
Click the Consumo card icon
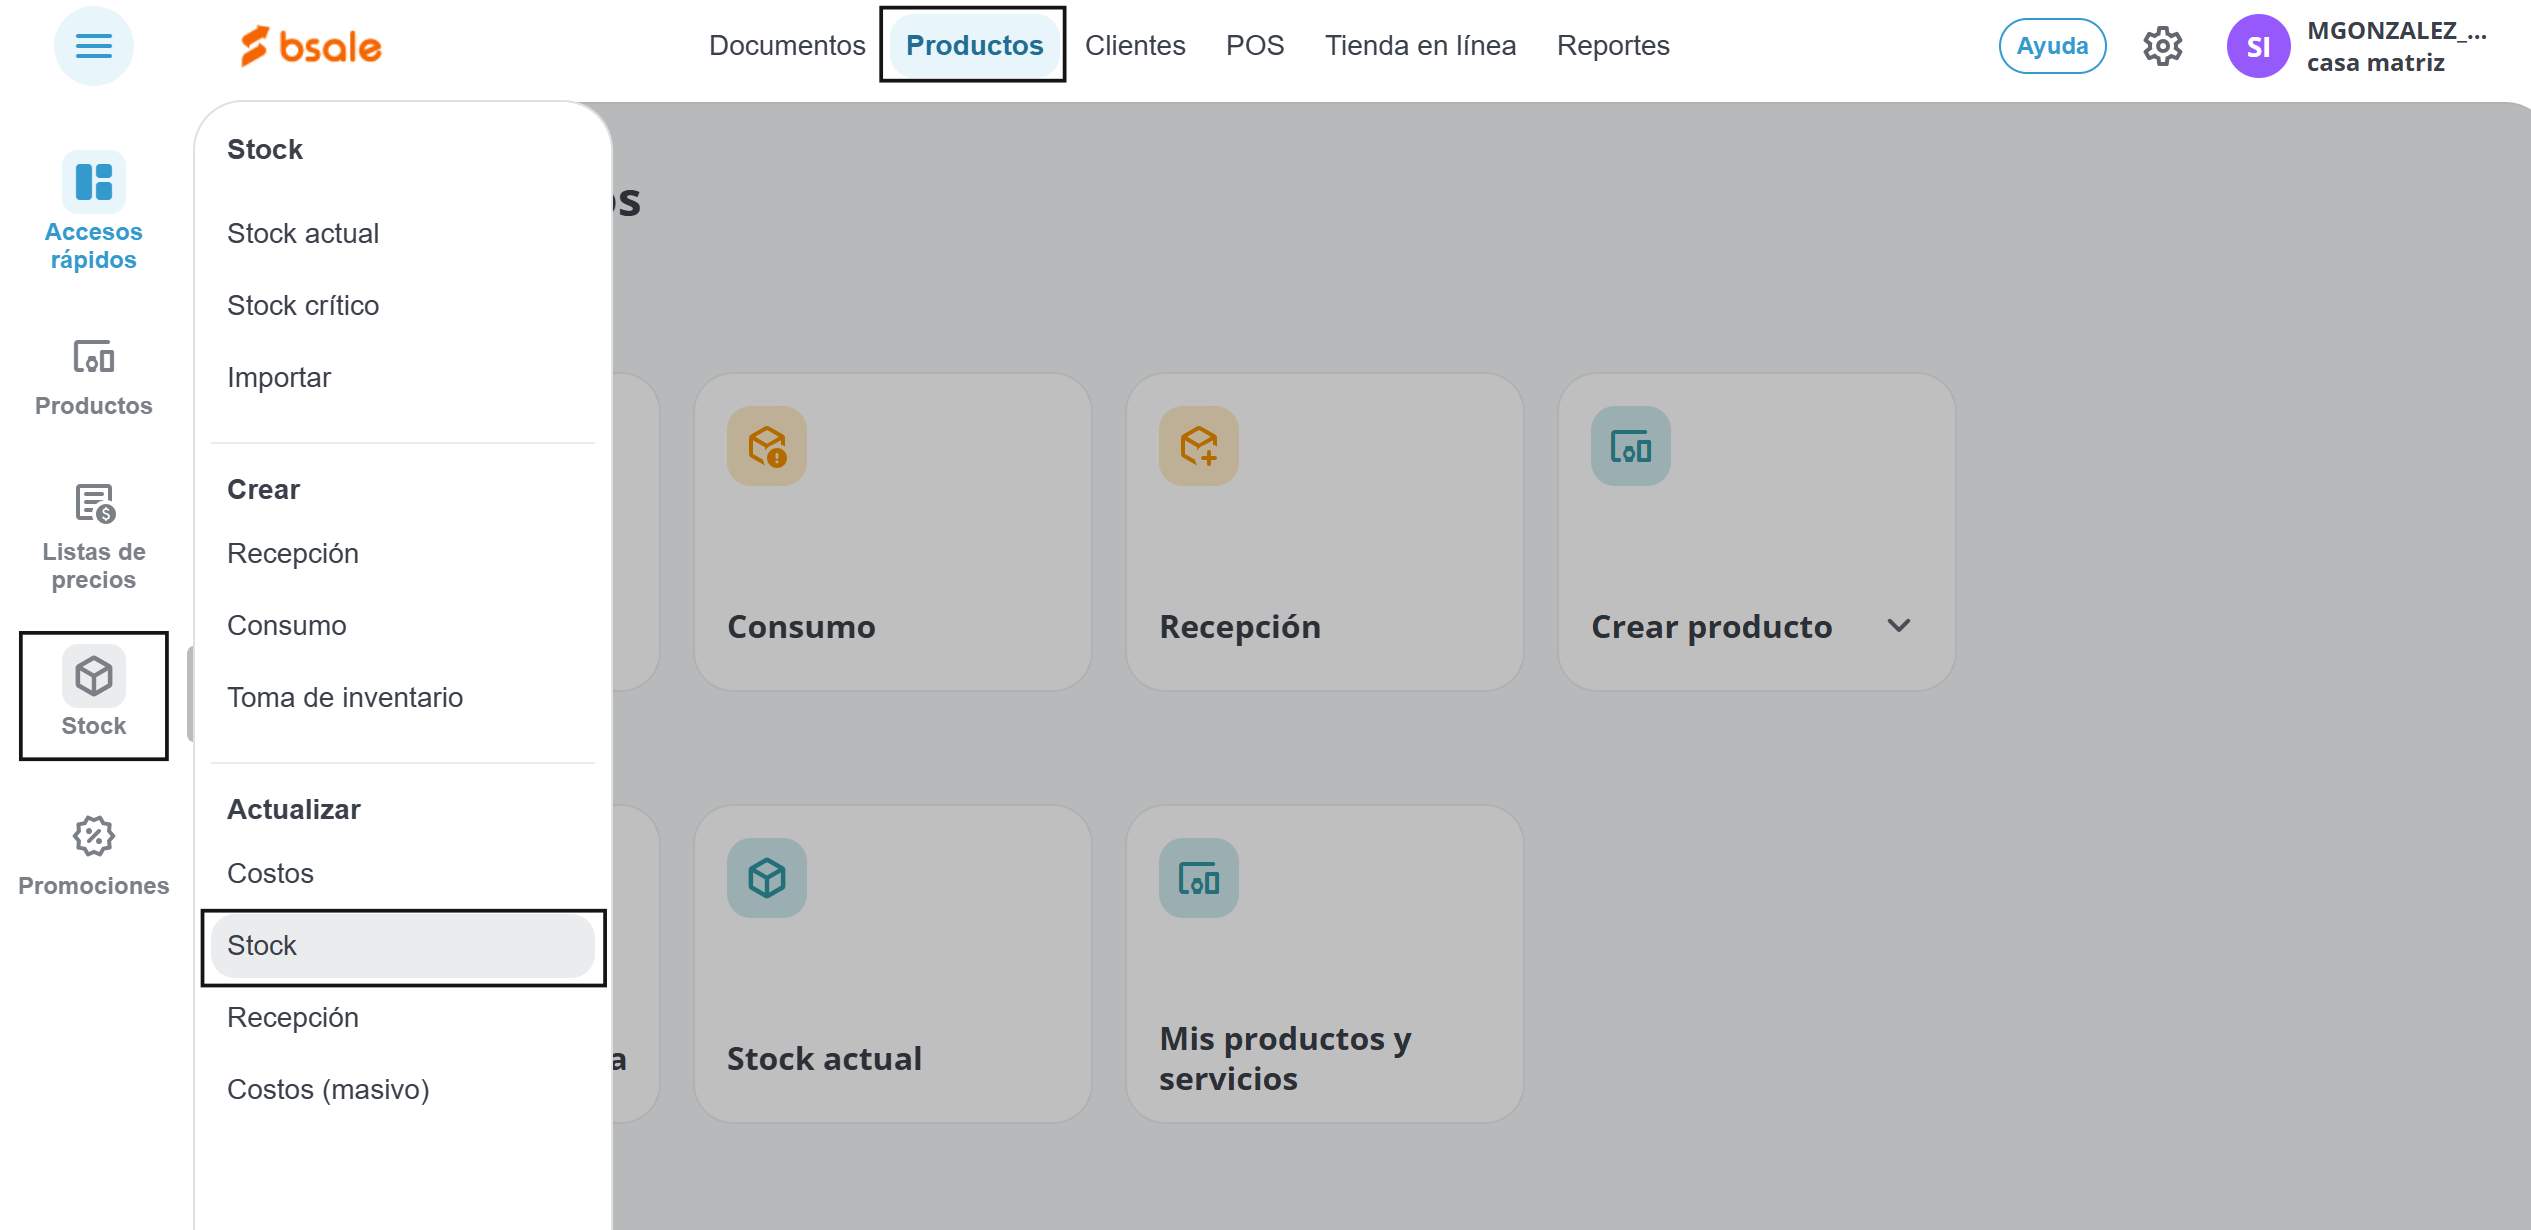tap(767, 446)
